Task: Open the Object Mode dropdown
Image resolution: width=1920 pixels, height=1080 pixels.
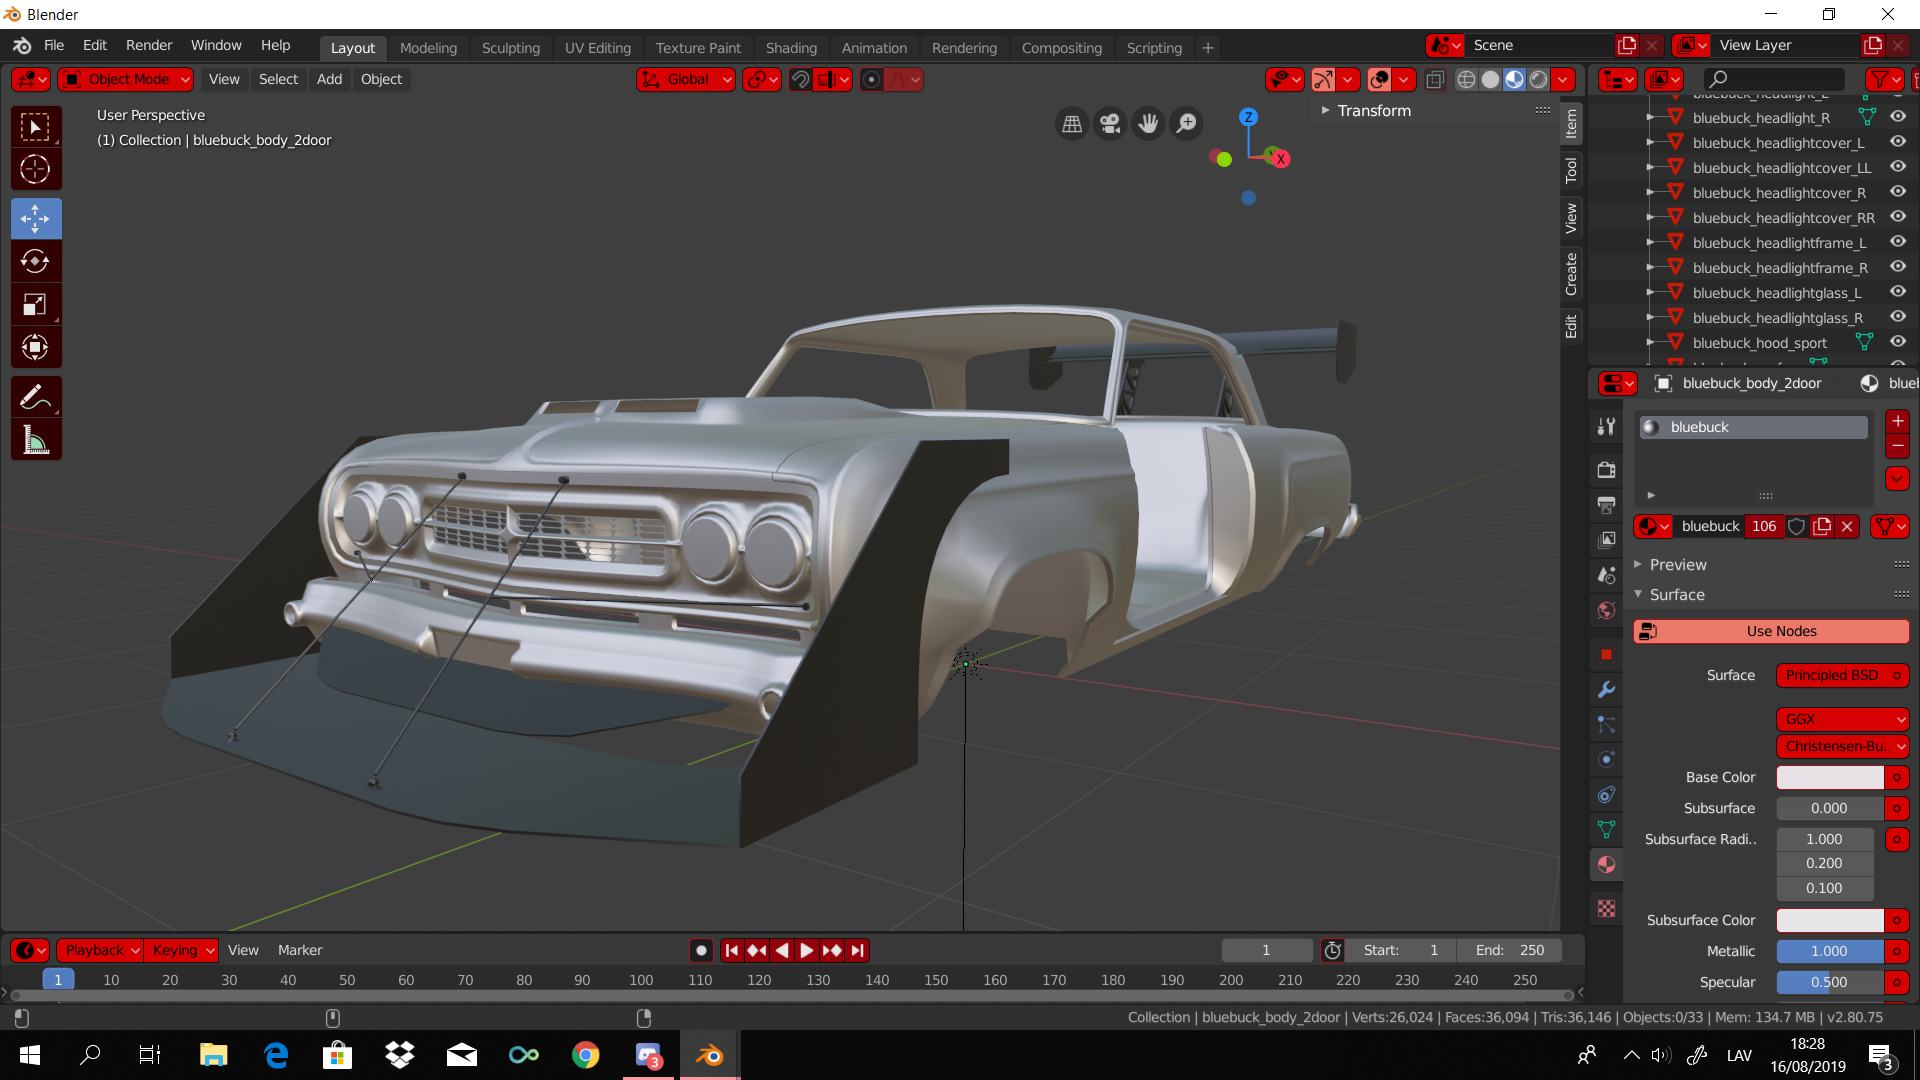Action: click(127, 80)
